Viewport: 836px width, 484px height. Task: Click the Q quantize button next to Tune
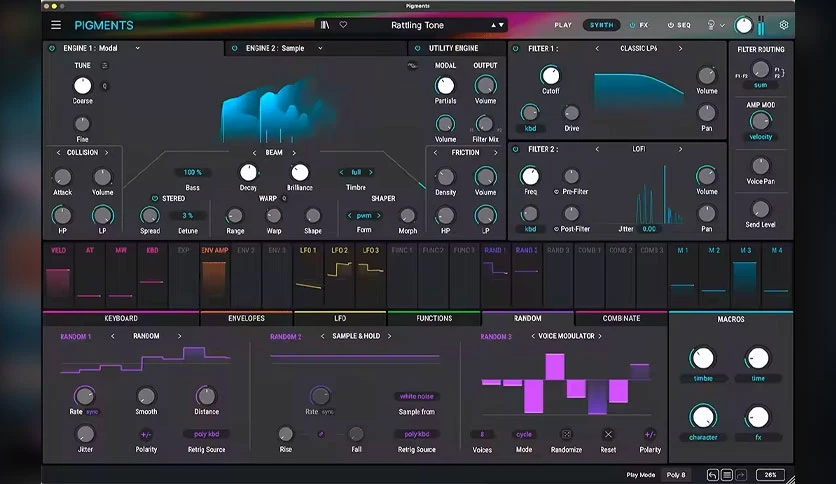click(x=104, y=86)
